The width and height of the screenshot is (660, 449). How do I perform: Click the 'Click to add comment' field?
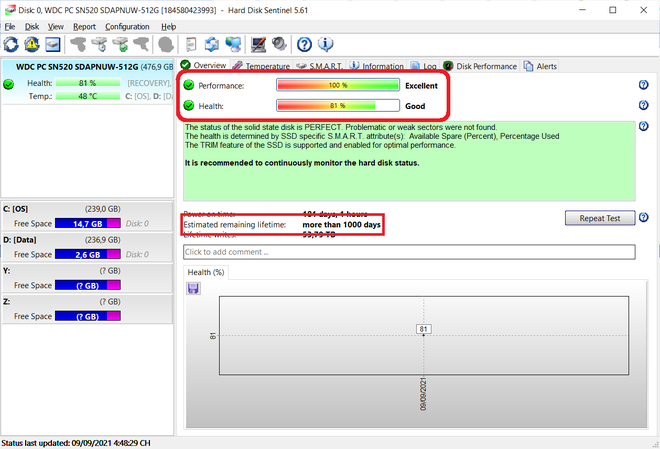pyautogui.click(x=409, y=252)
